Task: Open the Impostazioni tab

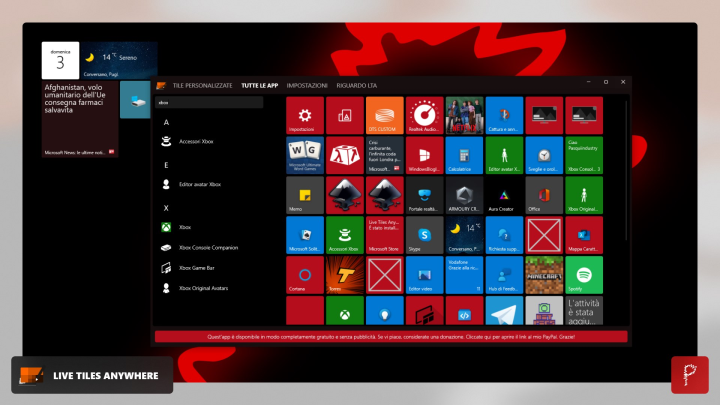Action: [307, 85]
